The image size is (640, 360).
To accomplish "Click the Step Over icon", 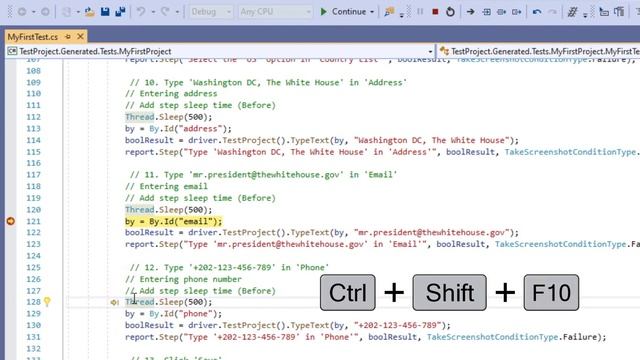I will (502, 12).
